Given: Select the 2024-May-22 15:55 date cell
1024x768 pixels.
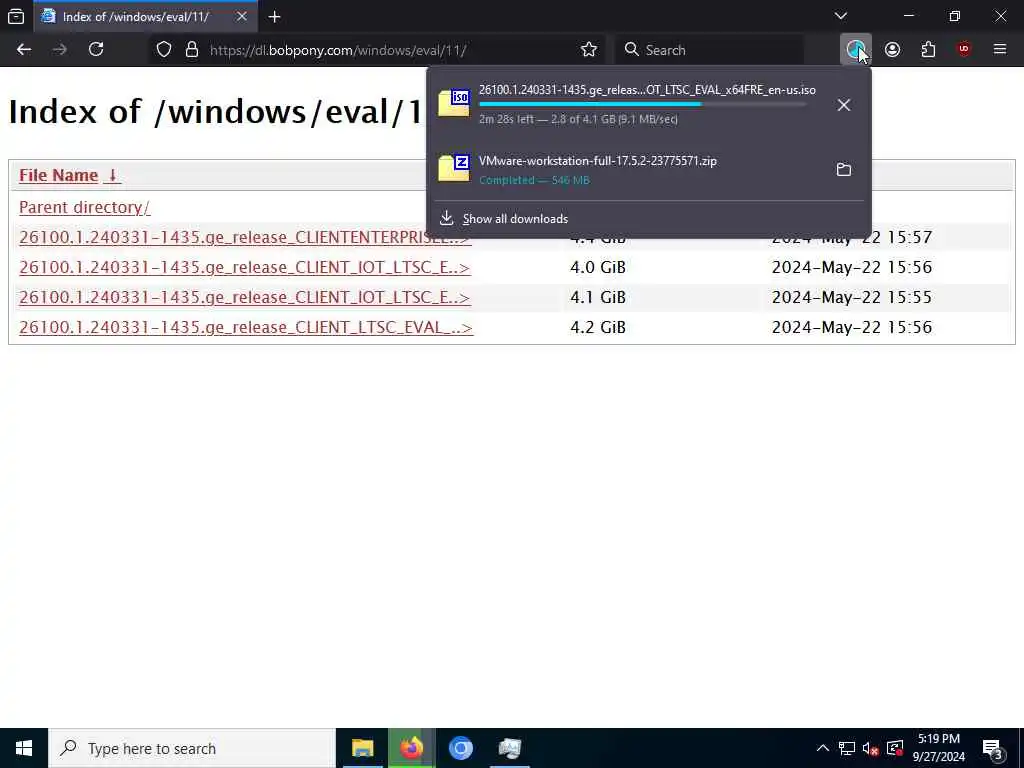Looking at the screenshot, I should click(852, 297).
